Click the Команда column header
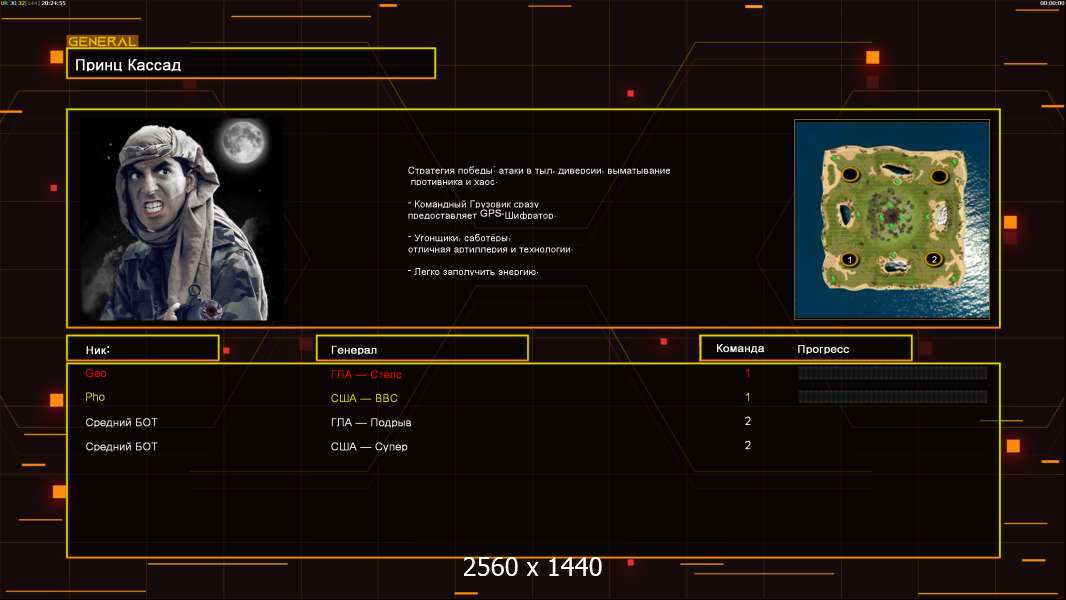 click(x=740, y=348)
